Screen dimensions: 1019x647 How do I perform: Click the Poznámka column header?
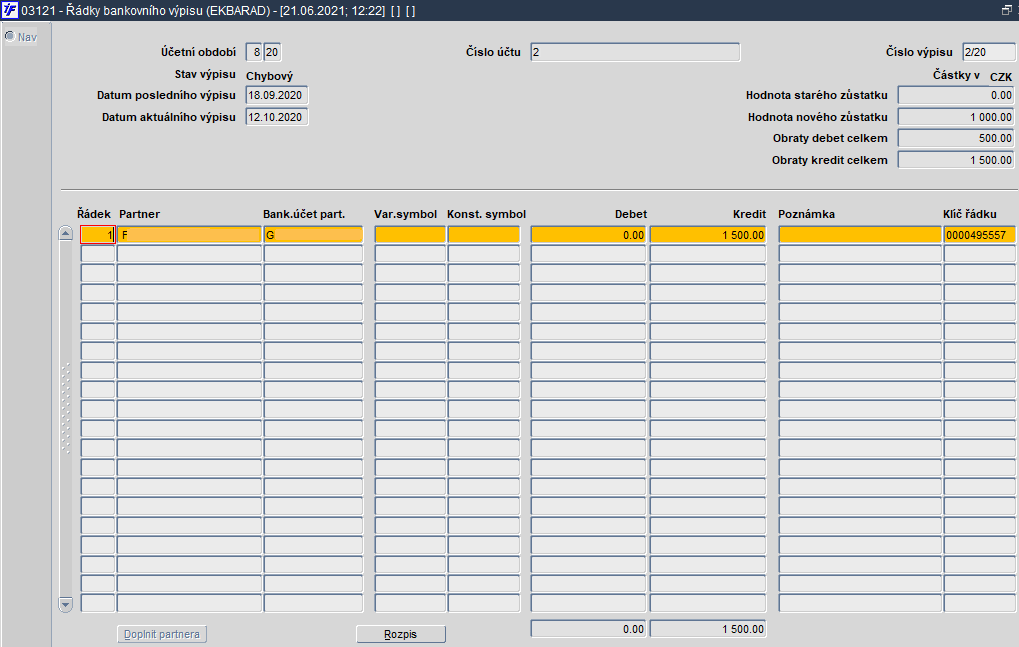coord(806,214)
